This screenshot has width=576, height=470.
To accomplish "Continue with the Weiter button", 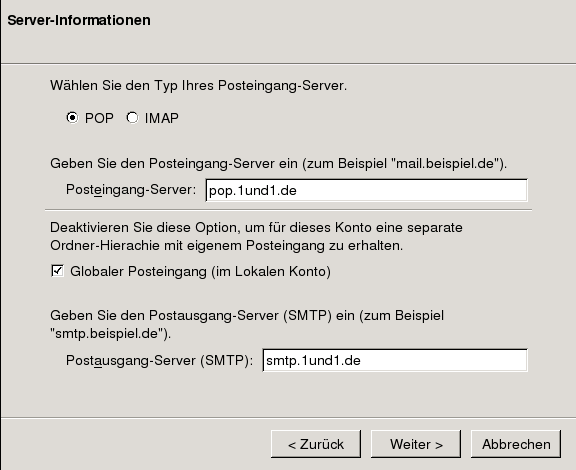I will pyautogui.click(x=416, y=444).
